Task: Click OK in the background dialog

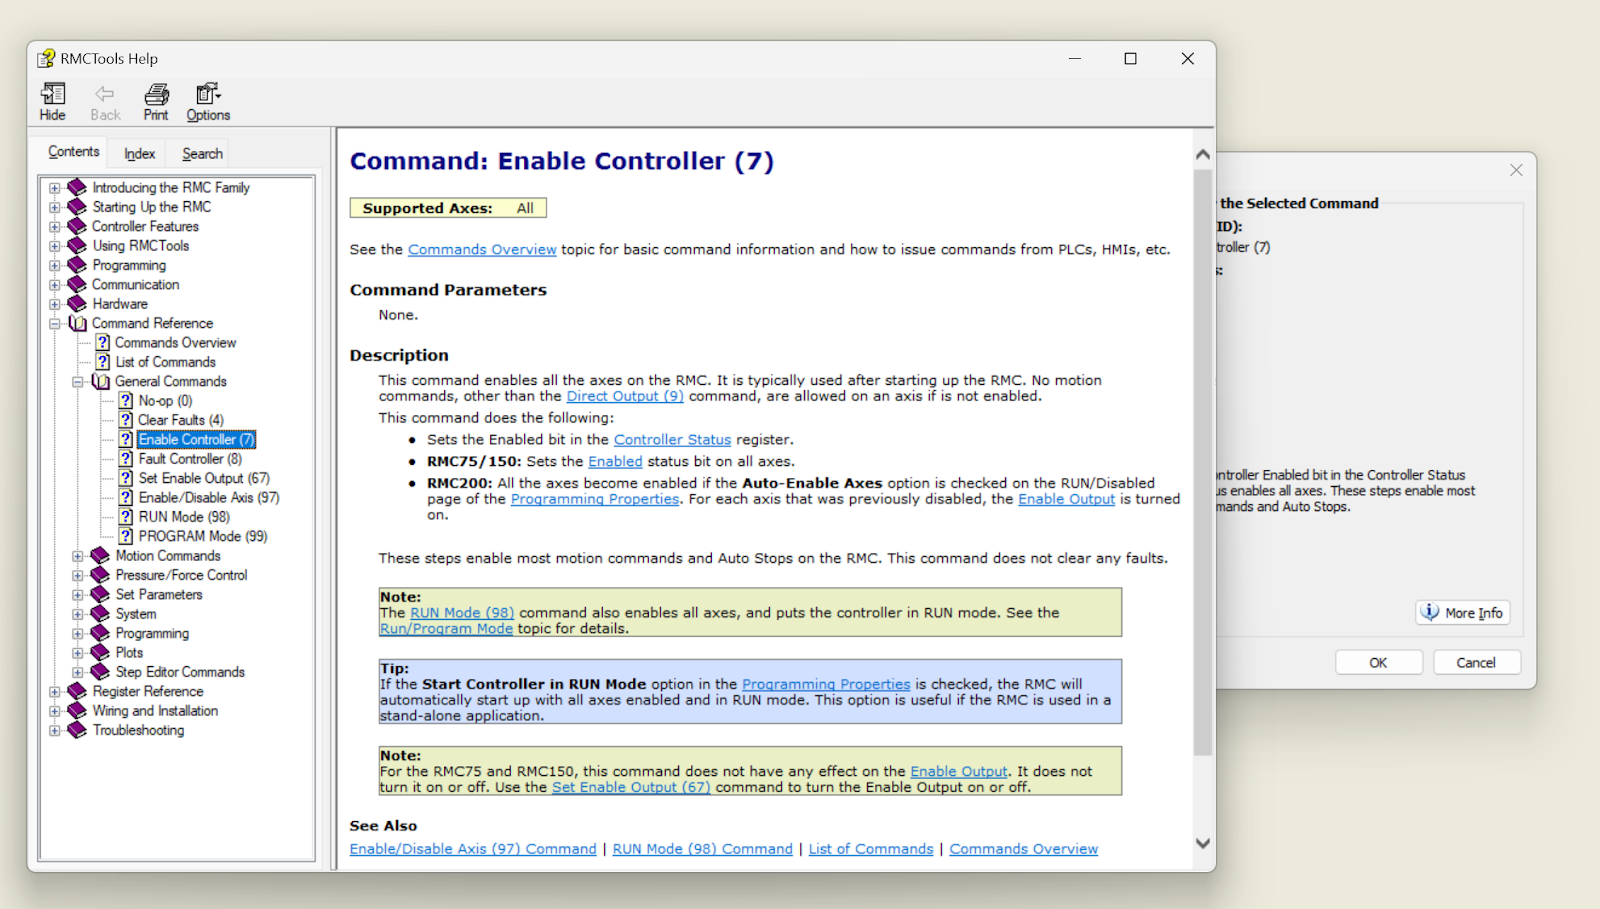Action: point(1378,663)
